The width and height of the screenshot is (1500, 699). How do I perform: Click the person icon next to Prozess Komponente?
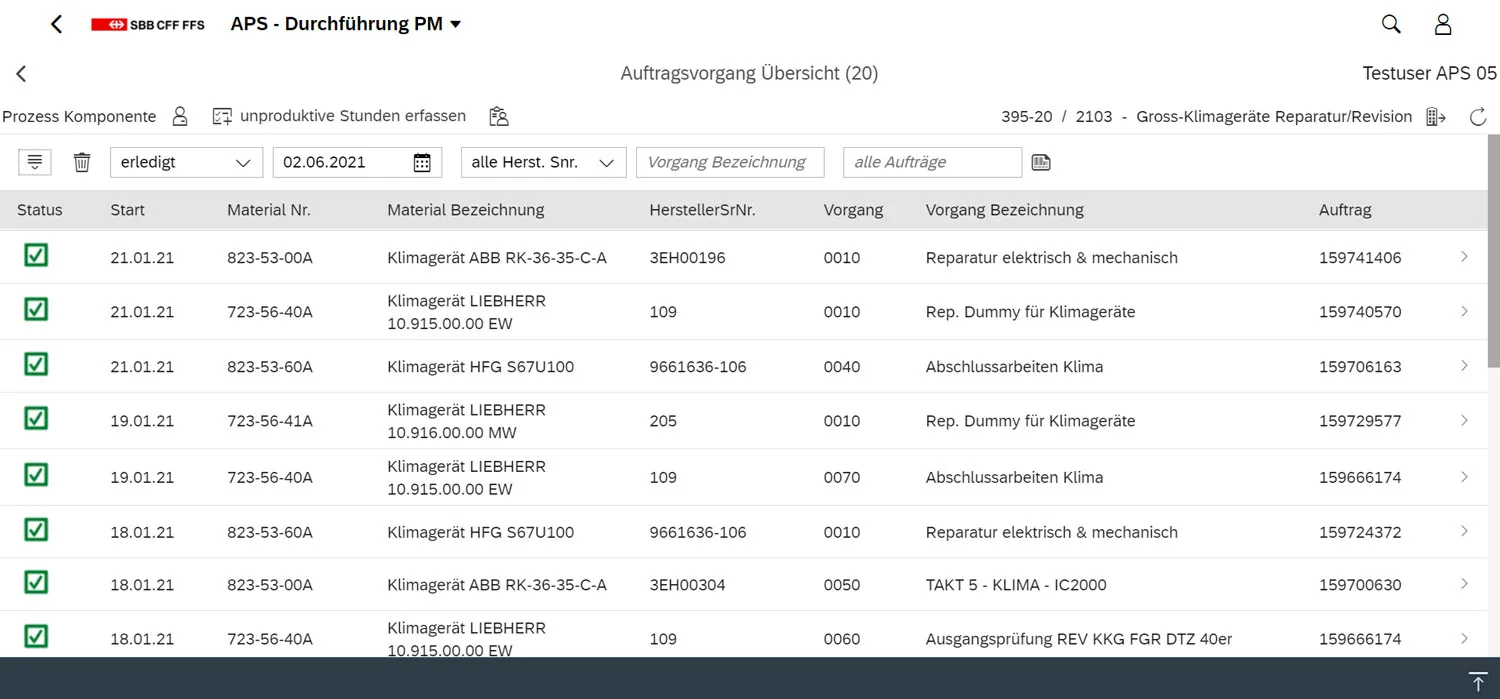(180, 117)
